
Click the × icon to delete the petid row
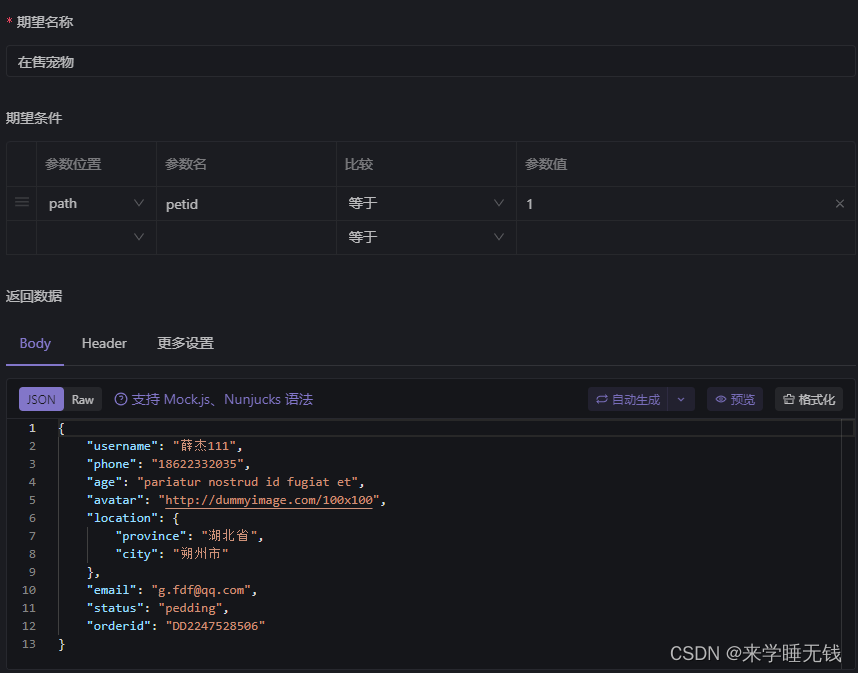pos(840,204)
